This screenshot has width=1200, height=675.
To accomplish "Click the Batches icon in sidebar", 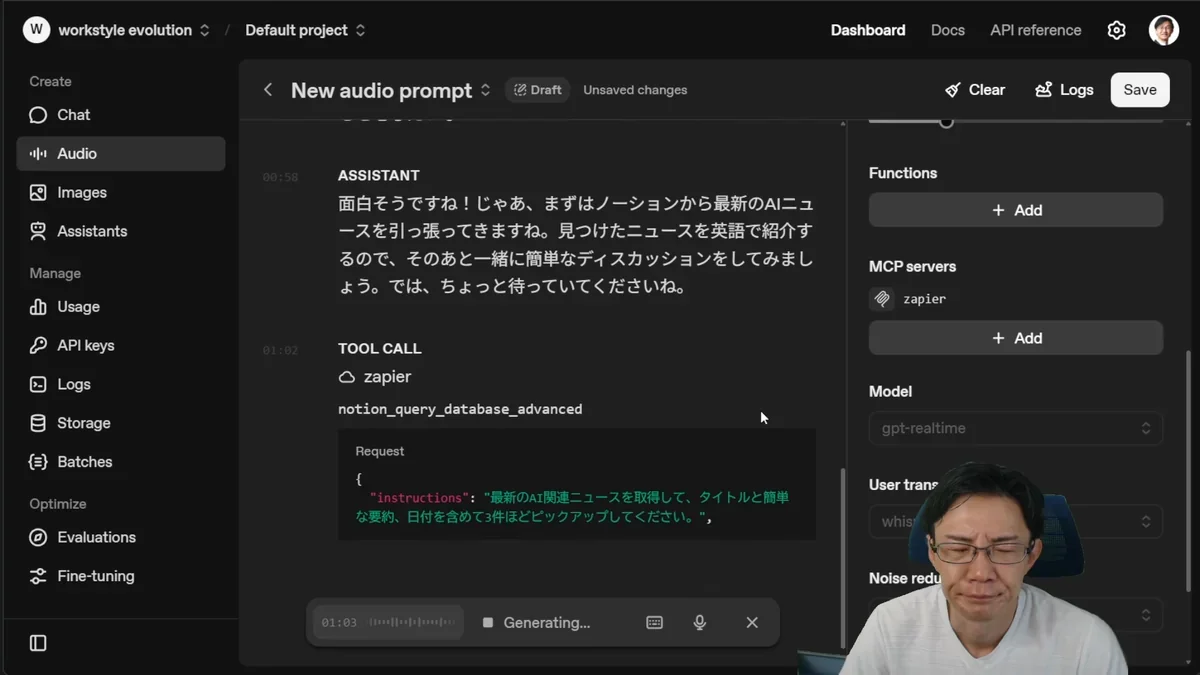I will [38, 462].
